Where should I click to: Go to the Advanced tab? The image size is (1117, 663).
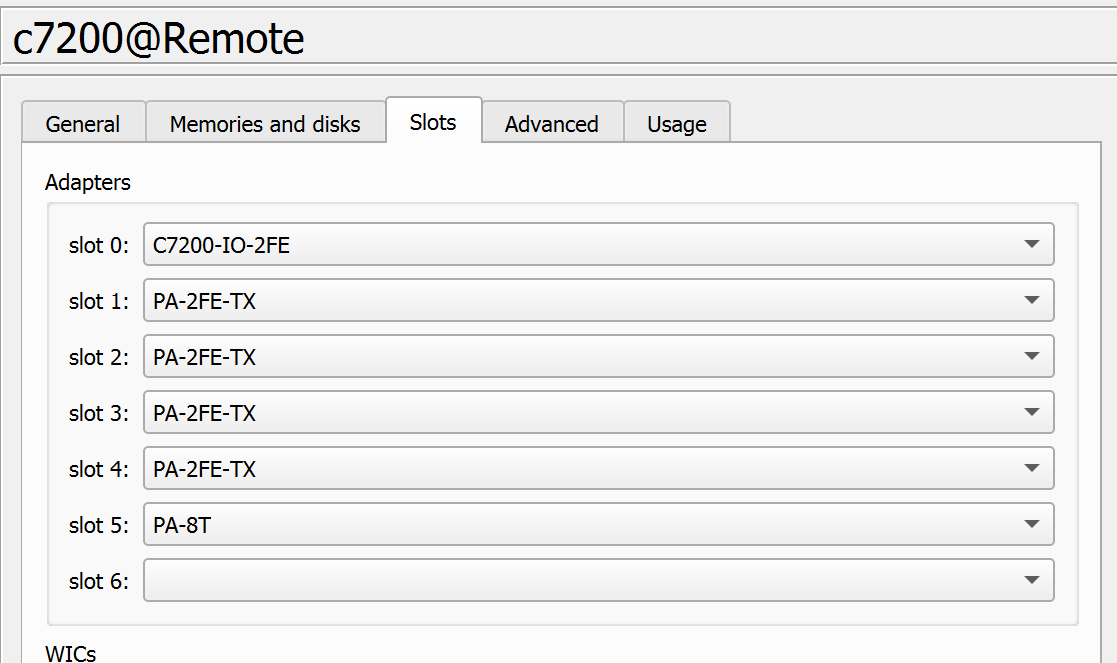tap(551, 124)
